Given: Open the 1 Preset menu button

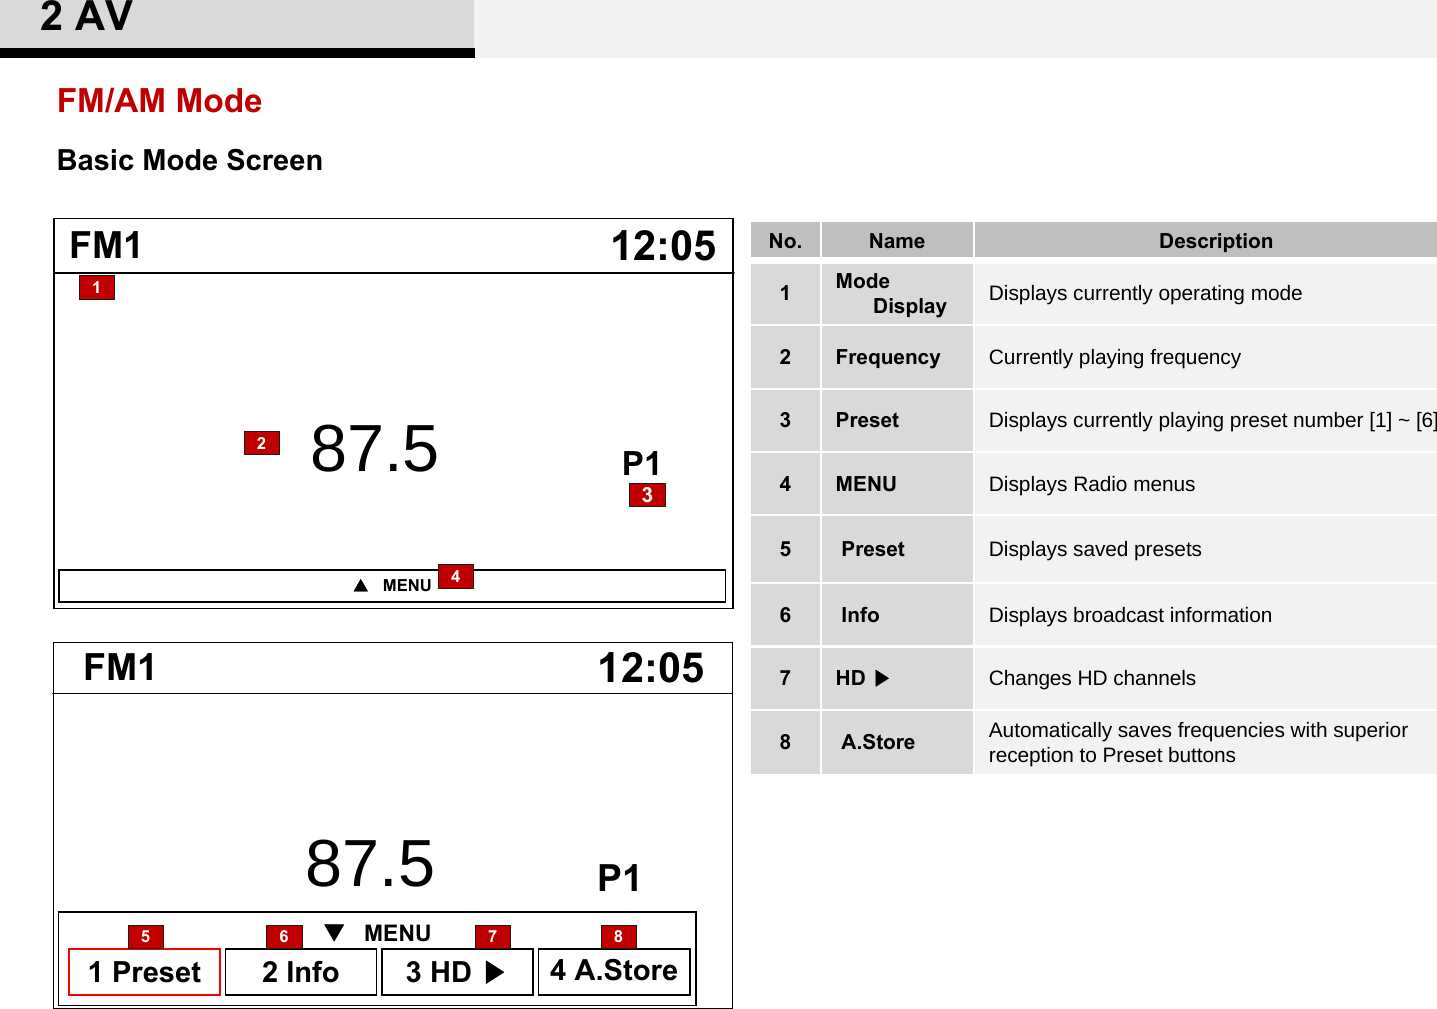Looking at the screenshot, I should [x=144, y=972].
